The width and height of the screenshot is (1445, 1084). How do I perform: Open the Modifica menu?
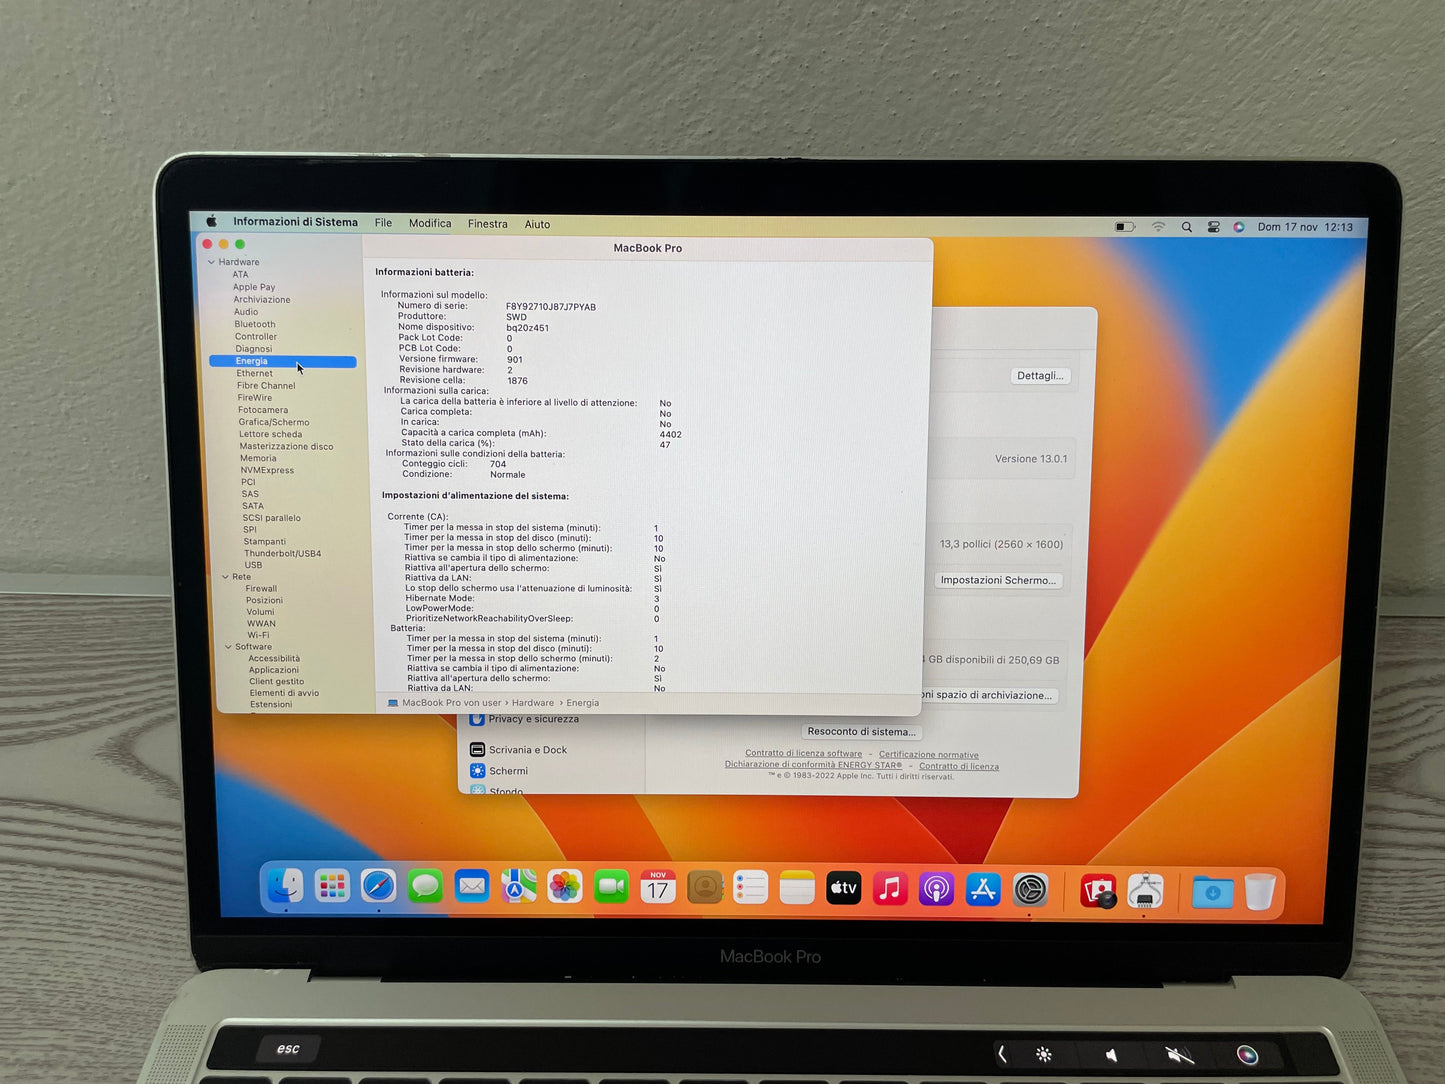point(430,223)
